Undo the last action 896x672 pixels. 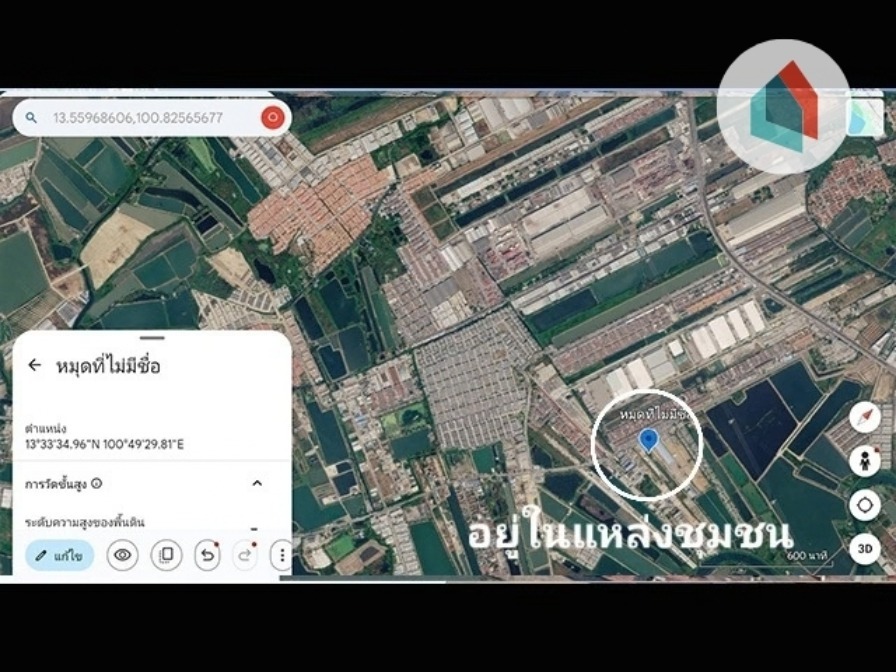point(207,555)
